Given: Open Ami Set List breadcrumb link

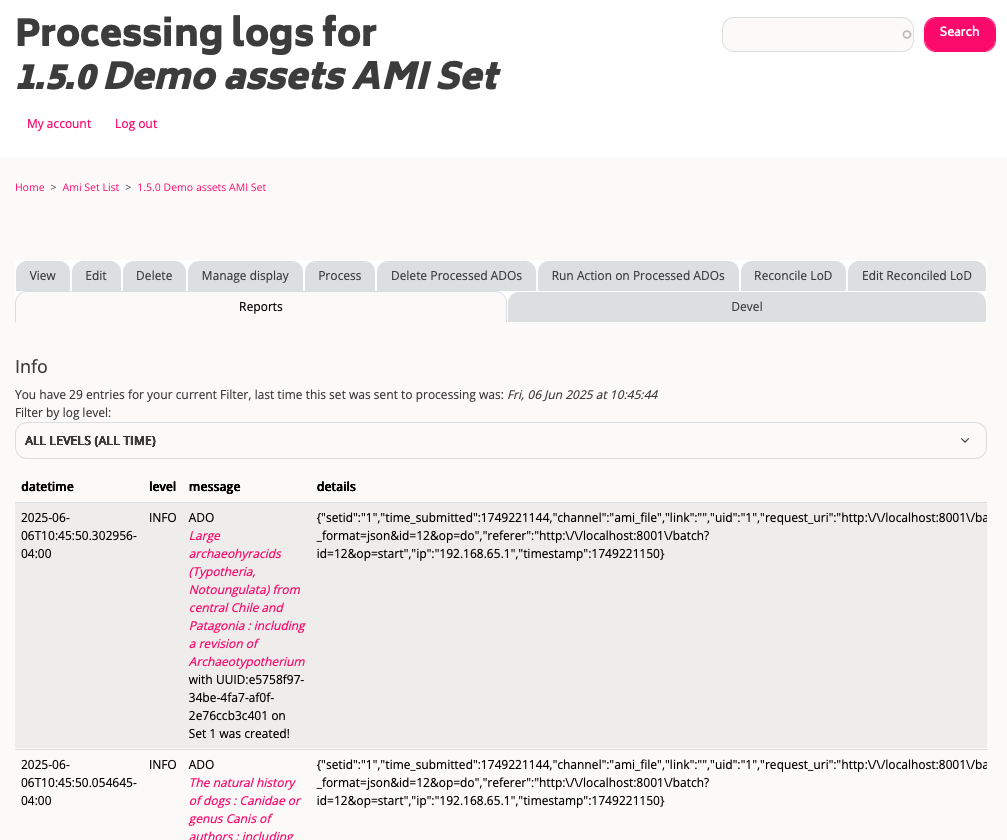Looking at the screenshot, I should (x=90, y=187).
